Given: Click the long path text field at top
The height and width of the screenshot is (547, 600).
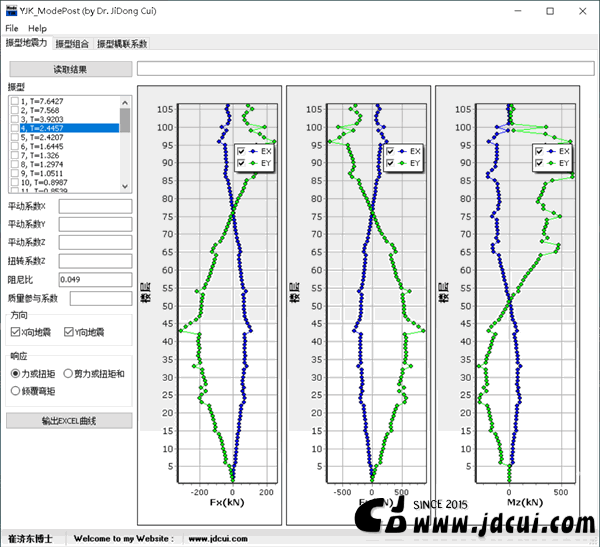Looking at the screenshot, I should point(365,69).
